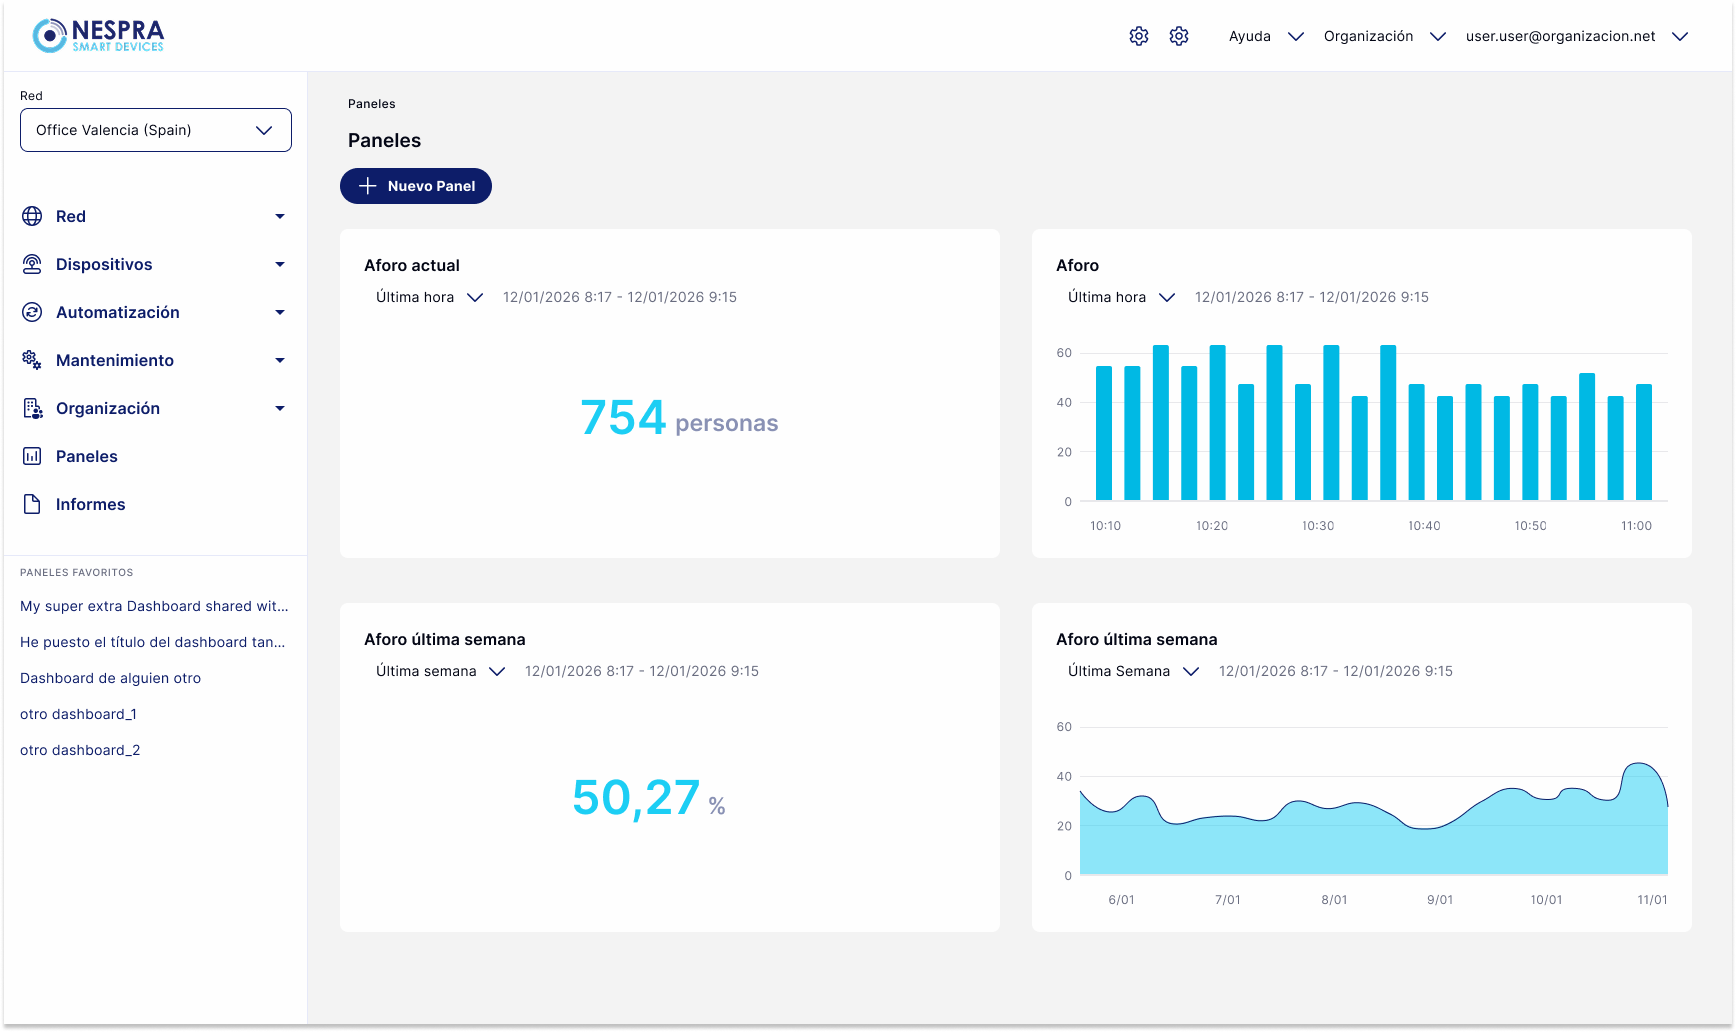1736x1032 pixels.
Task: Expand the Ayuda menu in the header
Action: [x=1265, y=36]
